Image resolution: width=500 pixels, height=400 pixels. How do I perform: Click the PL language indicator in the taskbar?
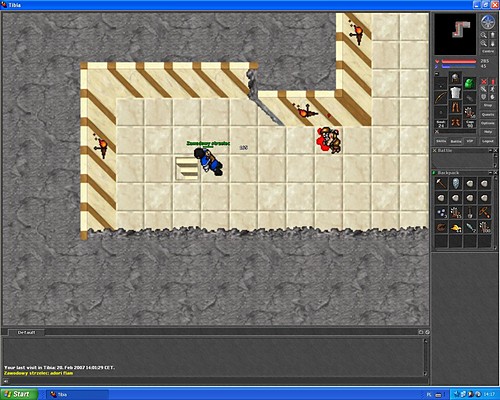430,395
